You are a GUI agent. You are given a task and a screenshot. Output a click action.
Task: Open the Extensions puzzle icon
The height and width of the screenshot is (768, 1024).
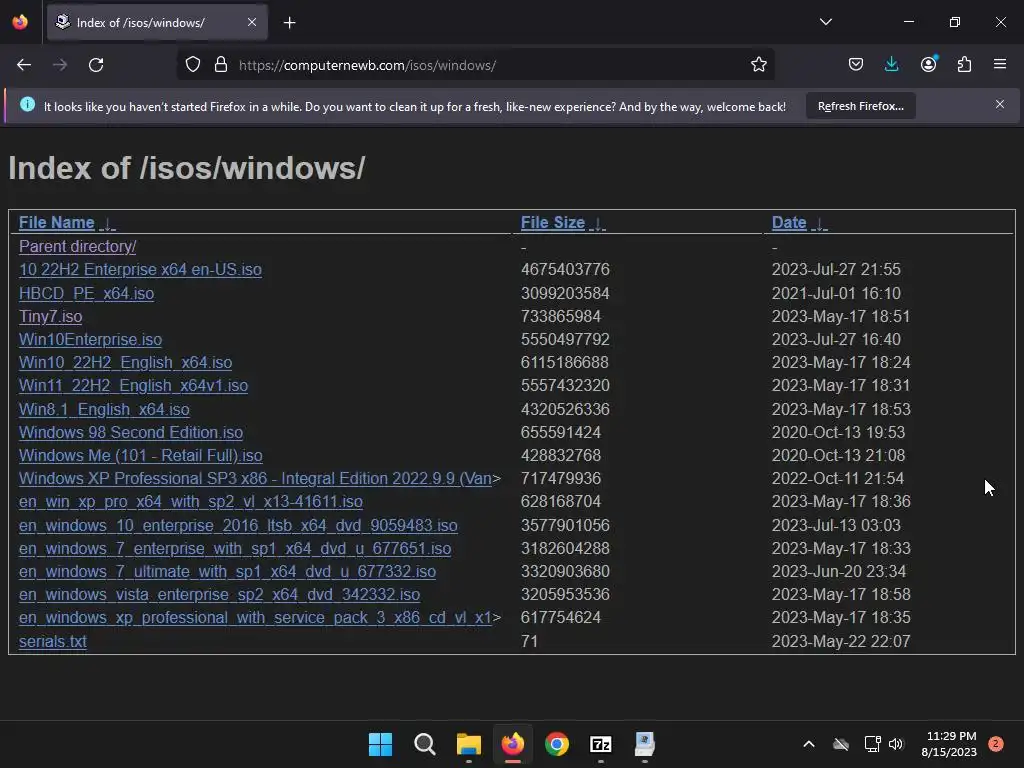click(964, 65)
